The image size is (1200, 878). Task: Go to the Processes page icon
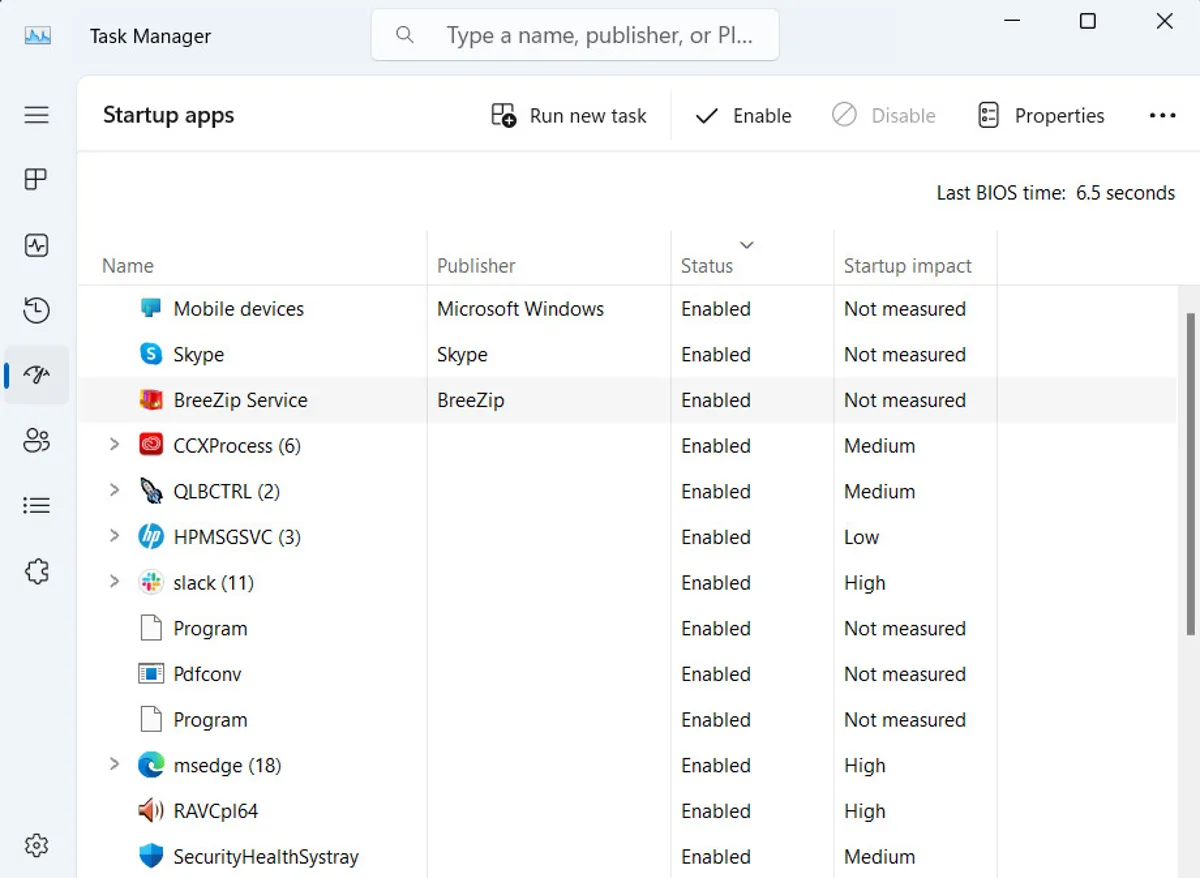[37, 180]
